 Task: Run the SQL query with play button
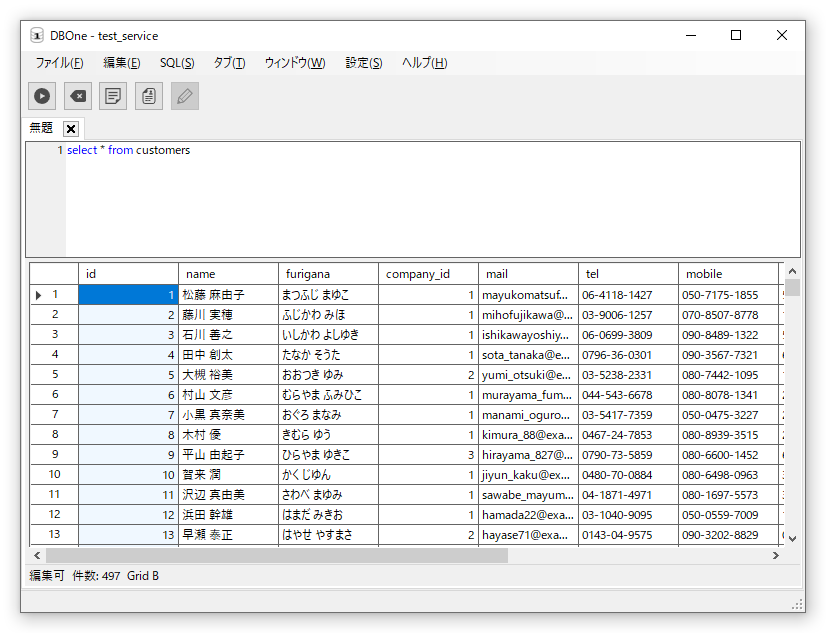click(x=42, y=96)
